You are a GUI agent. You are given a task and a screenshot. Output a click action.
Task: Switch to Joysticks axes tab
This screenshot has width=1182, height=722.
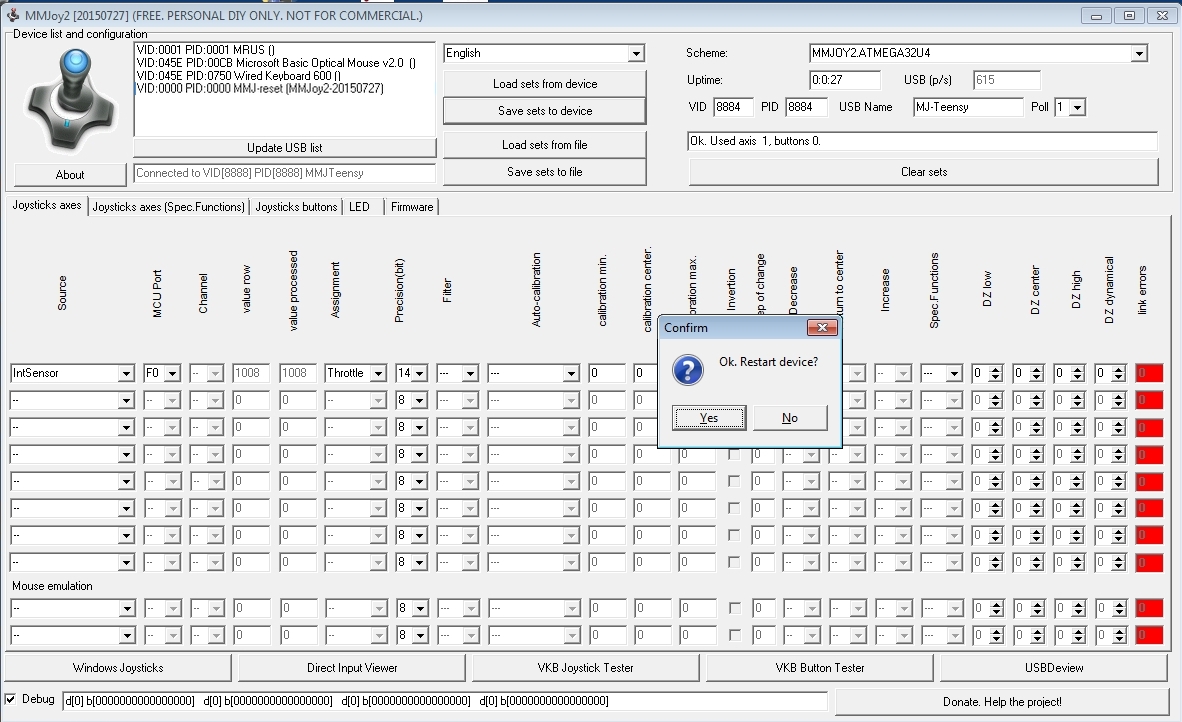[47, 205]
